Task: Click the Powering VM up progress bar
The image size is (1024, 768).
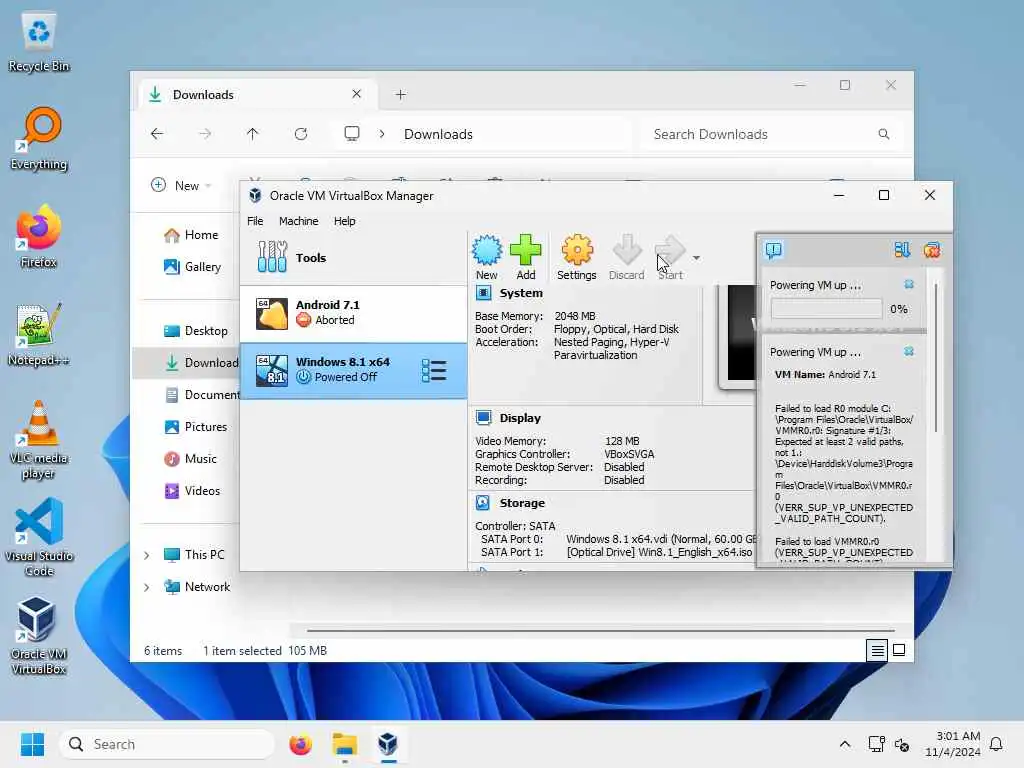Action: (x=826, y=309)
